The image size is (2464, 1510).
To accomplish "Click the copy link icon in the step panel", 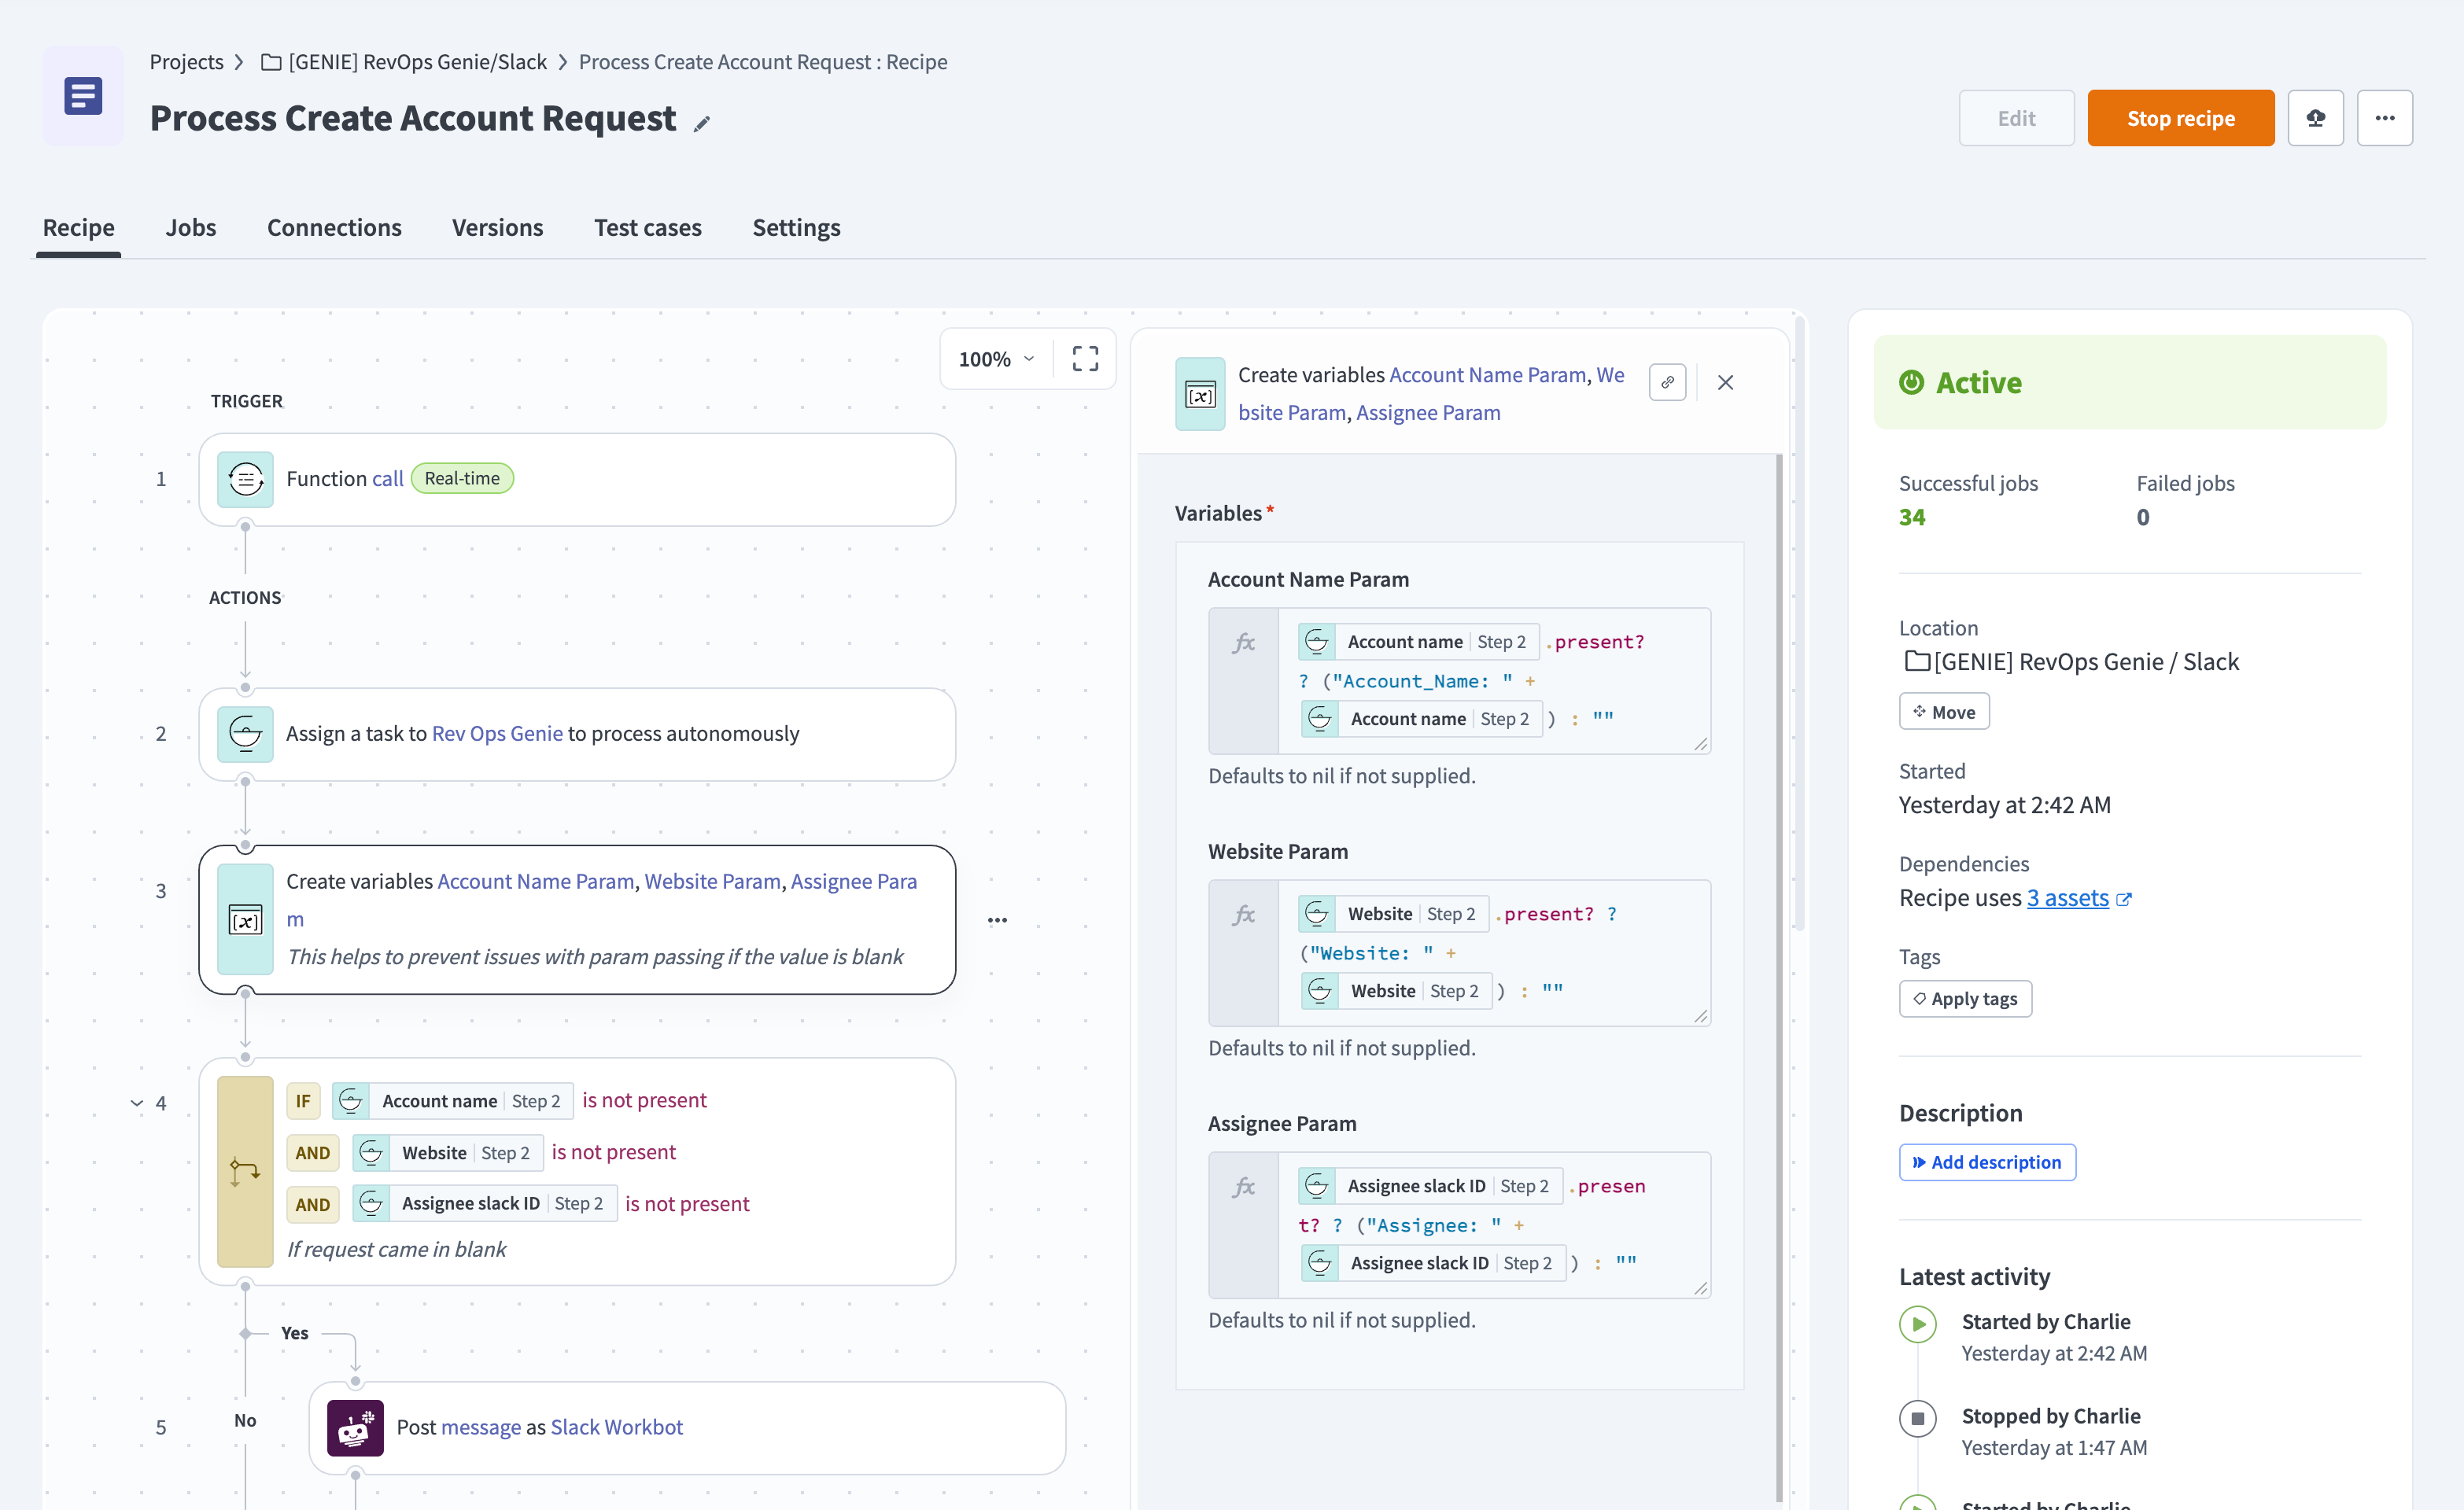I will [1667, 382].
